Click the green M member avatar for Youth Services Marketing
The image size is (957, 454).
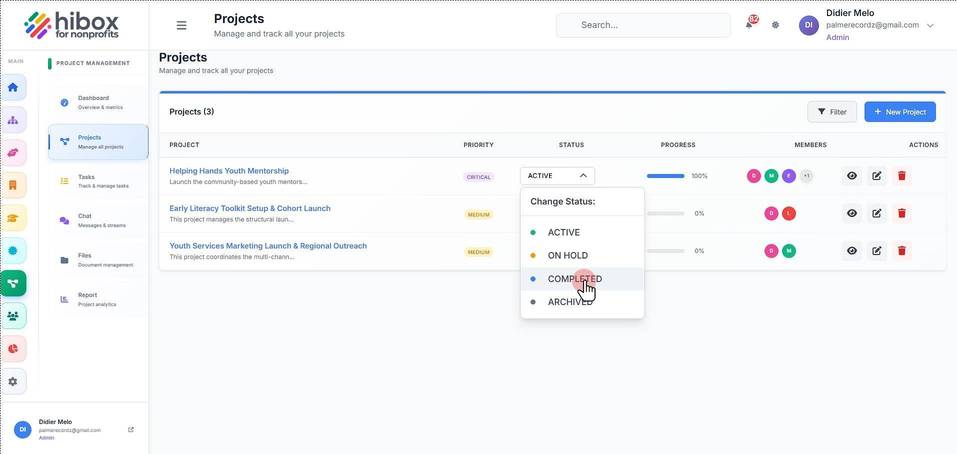click(789, 251)
